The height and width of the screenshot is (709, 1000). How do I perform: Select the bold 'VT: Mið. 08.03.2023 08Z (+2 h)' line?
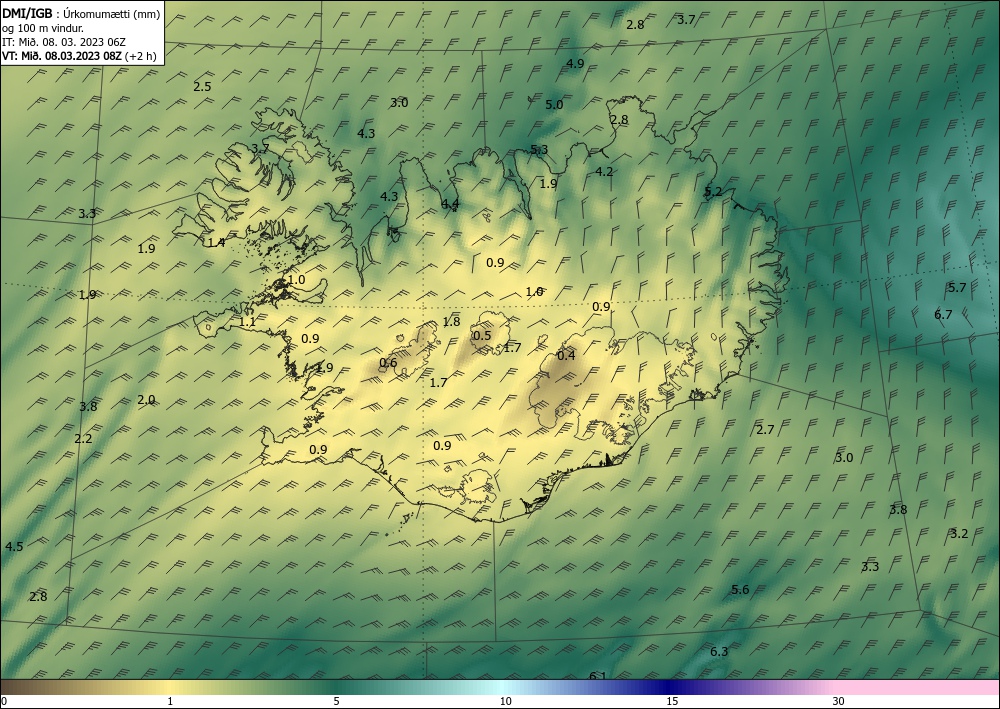79,56
